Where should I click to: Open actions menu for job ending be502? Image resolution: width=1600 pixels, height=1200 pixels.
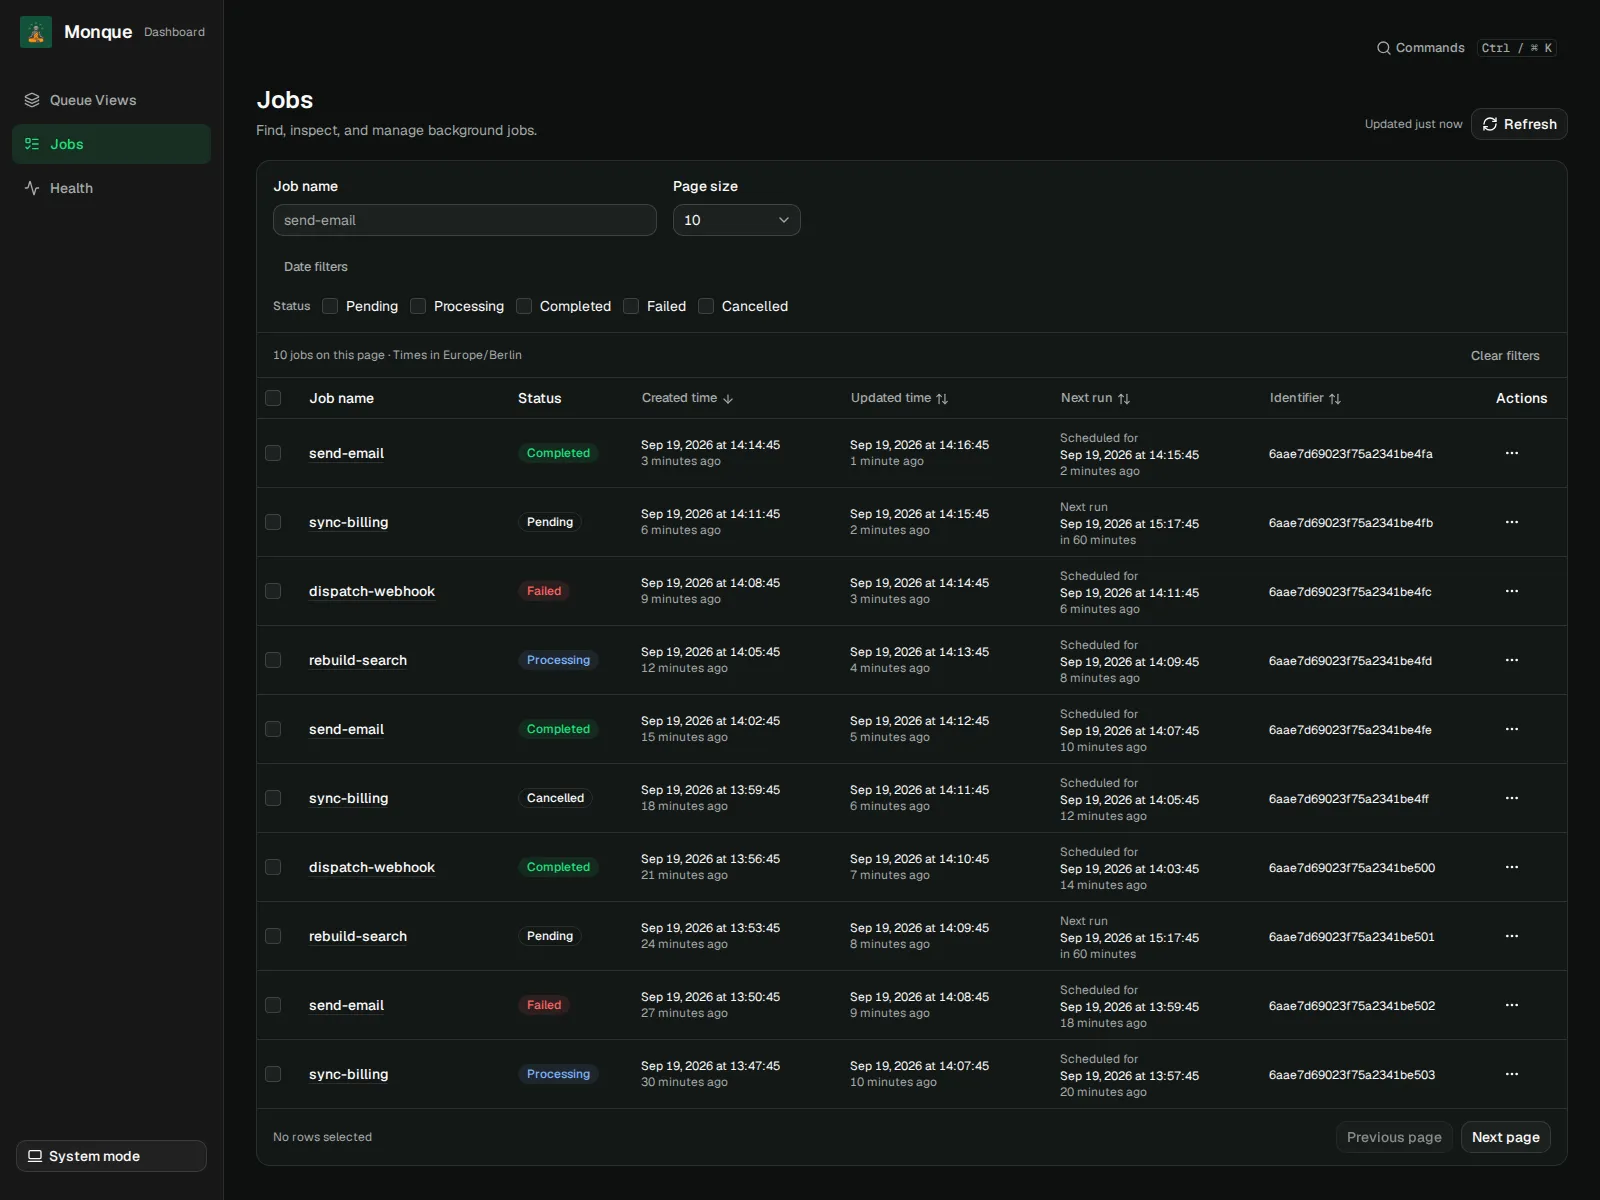pos(1512,1005)
